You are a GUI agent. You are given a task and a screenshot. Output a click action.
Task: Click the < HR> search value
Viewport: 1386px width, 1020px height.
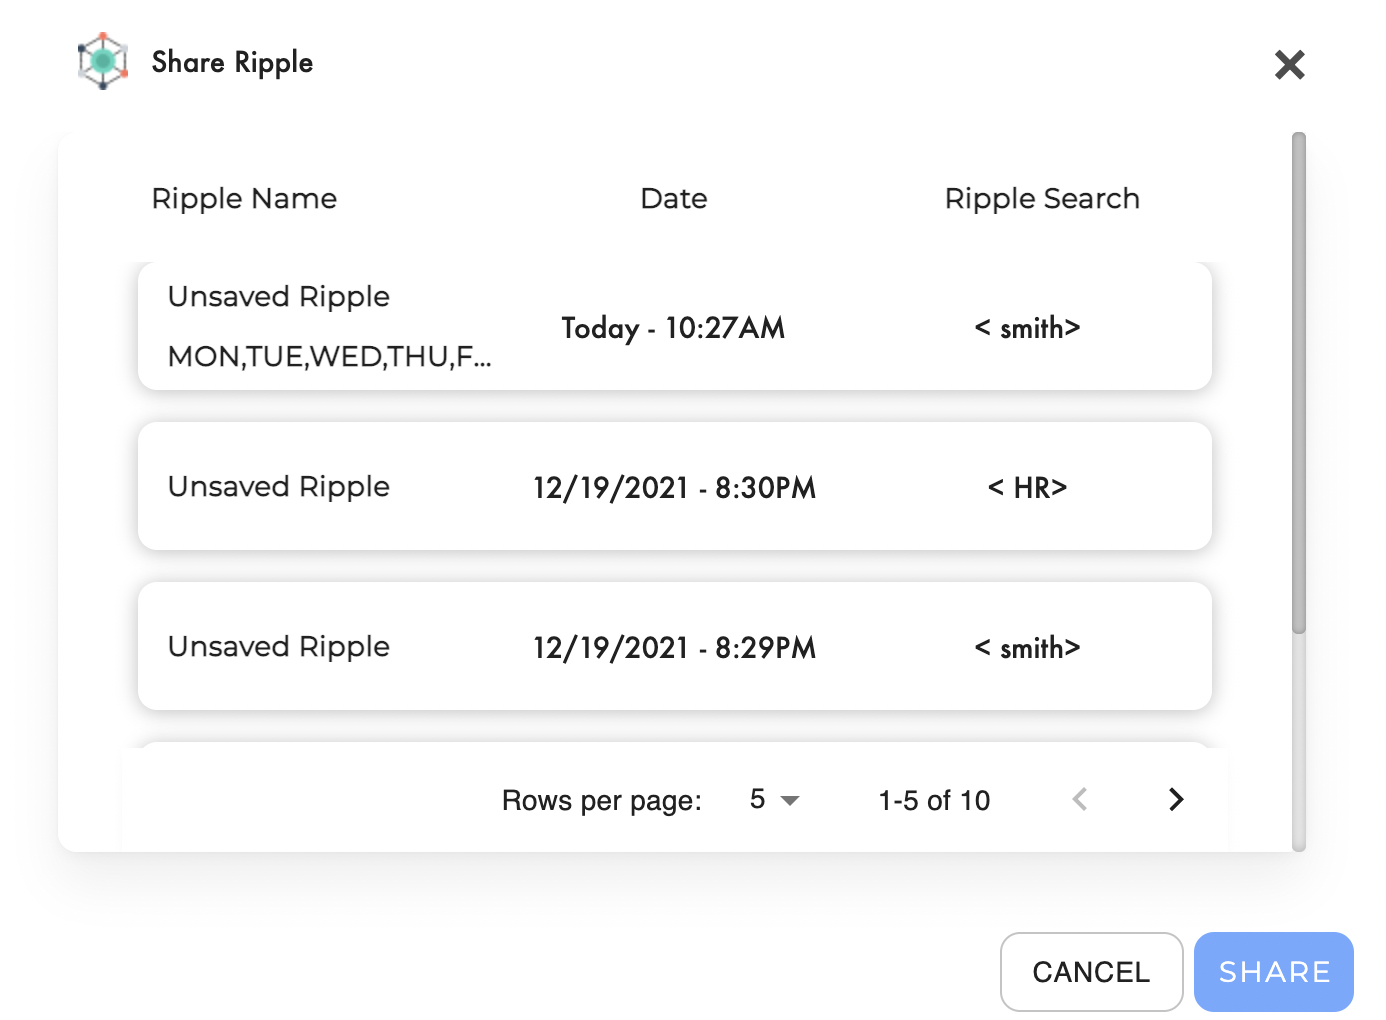[x=1028, y=488]
